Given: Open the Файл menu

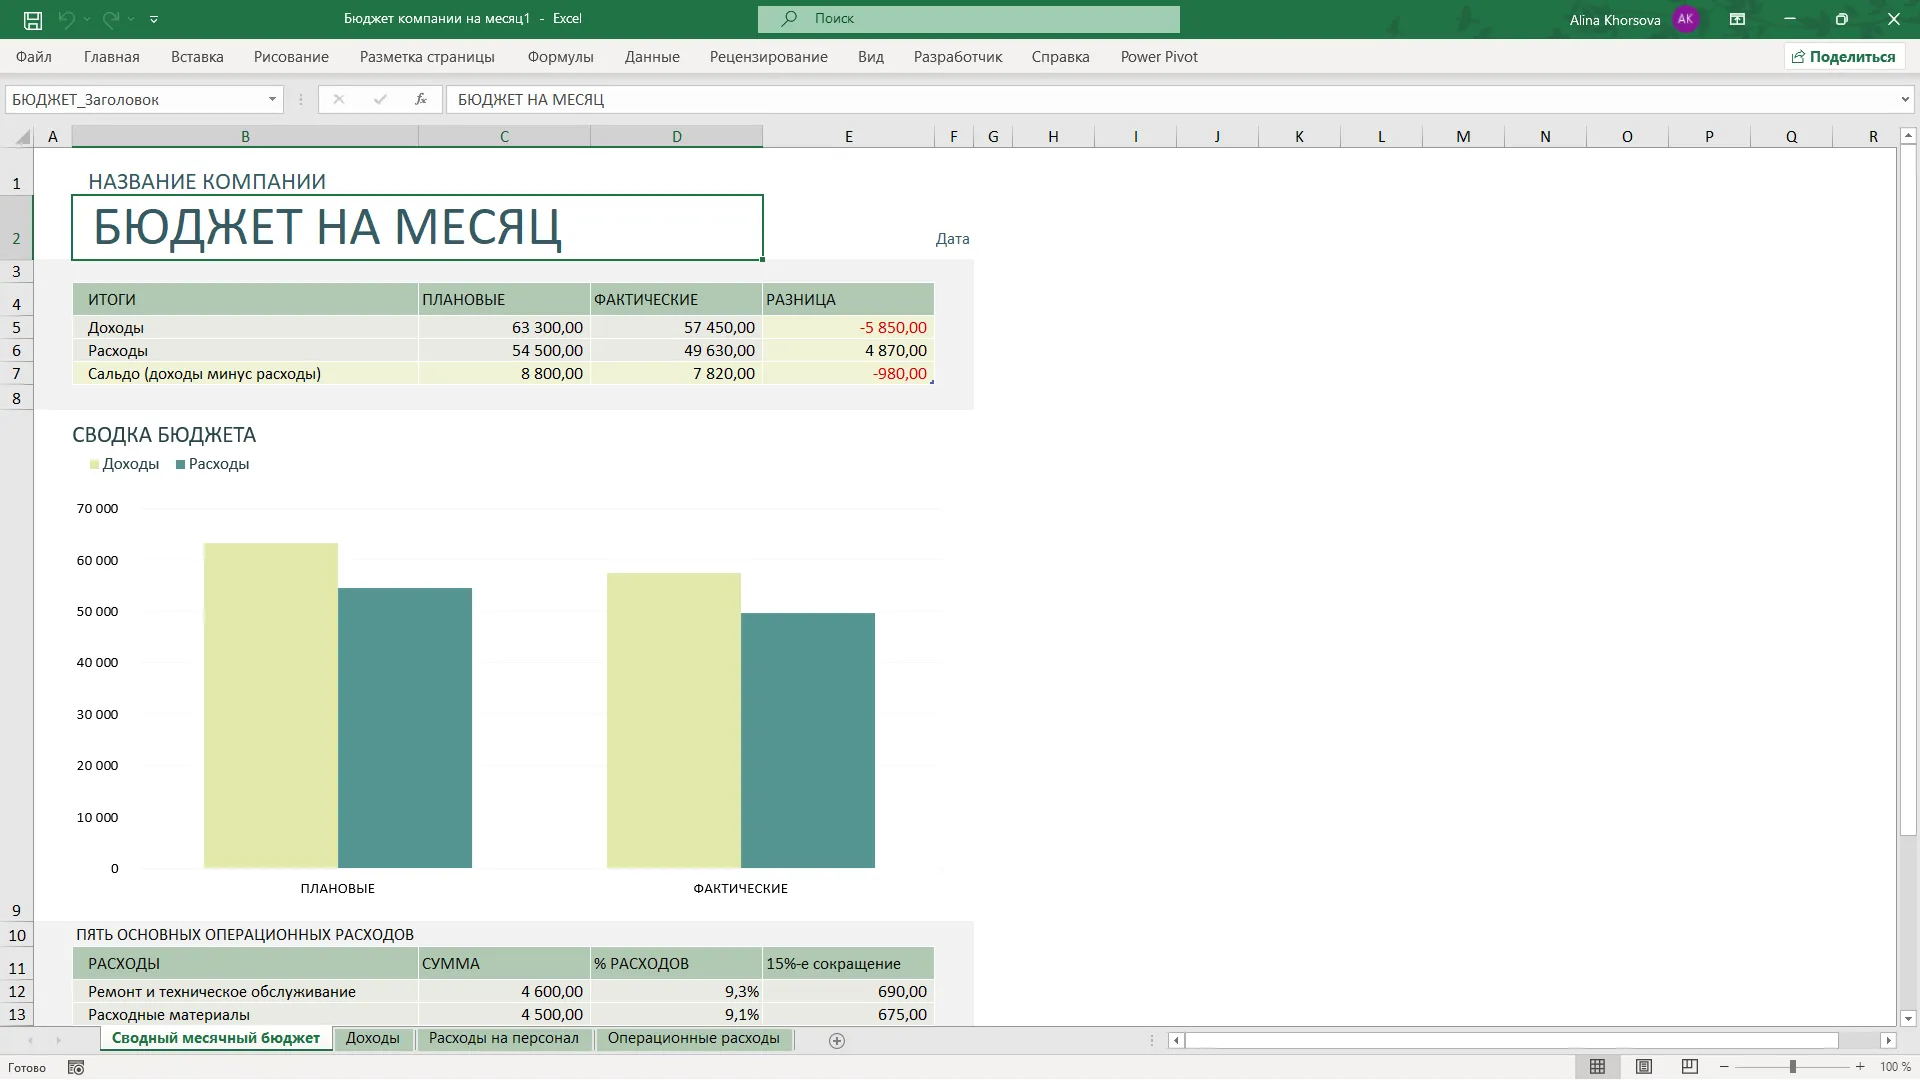Looking at the screenshot, I should (34, 57).
